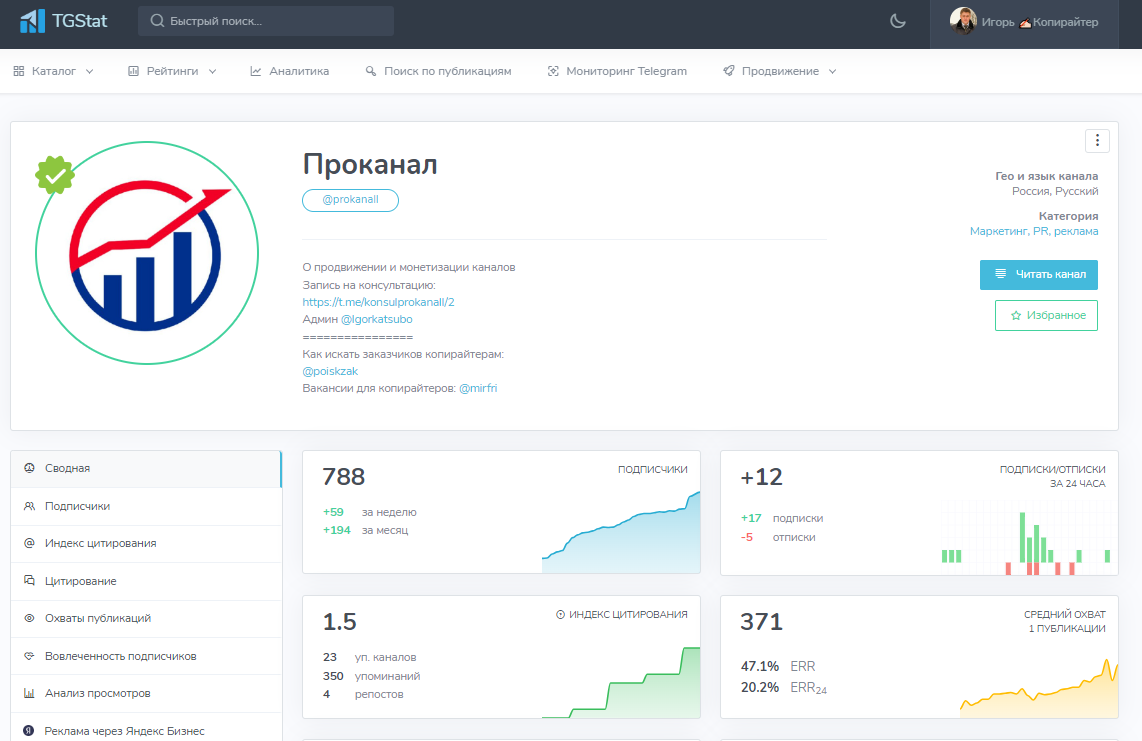Screen dimensions: 1142x741
Task: Toggle dark mode moon icon
Action: tap(898, 21)
